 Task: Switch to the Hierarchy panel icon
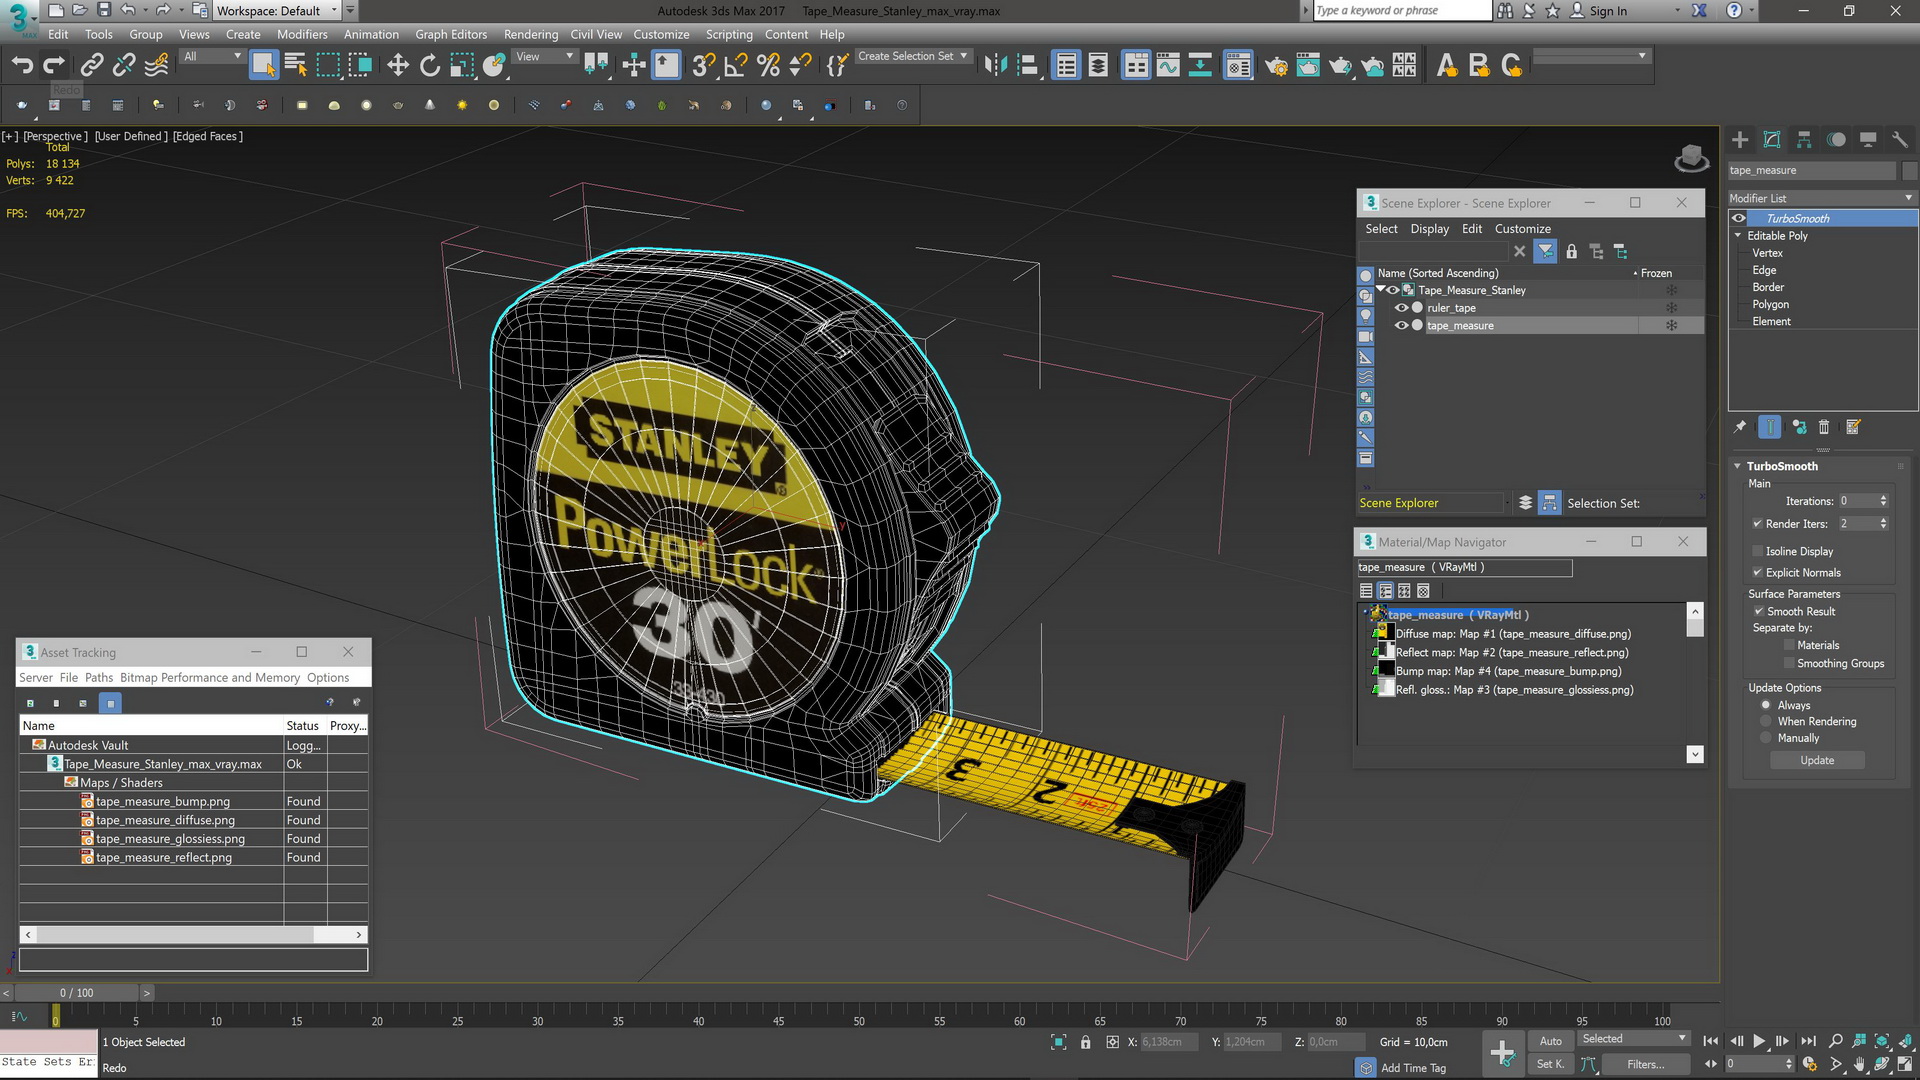pos(1804,140)
